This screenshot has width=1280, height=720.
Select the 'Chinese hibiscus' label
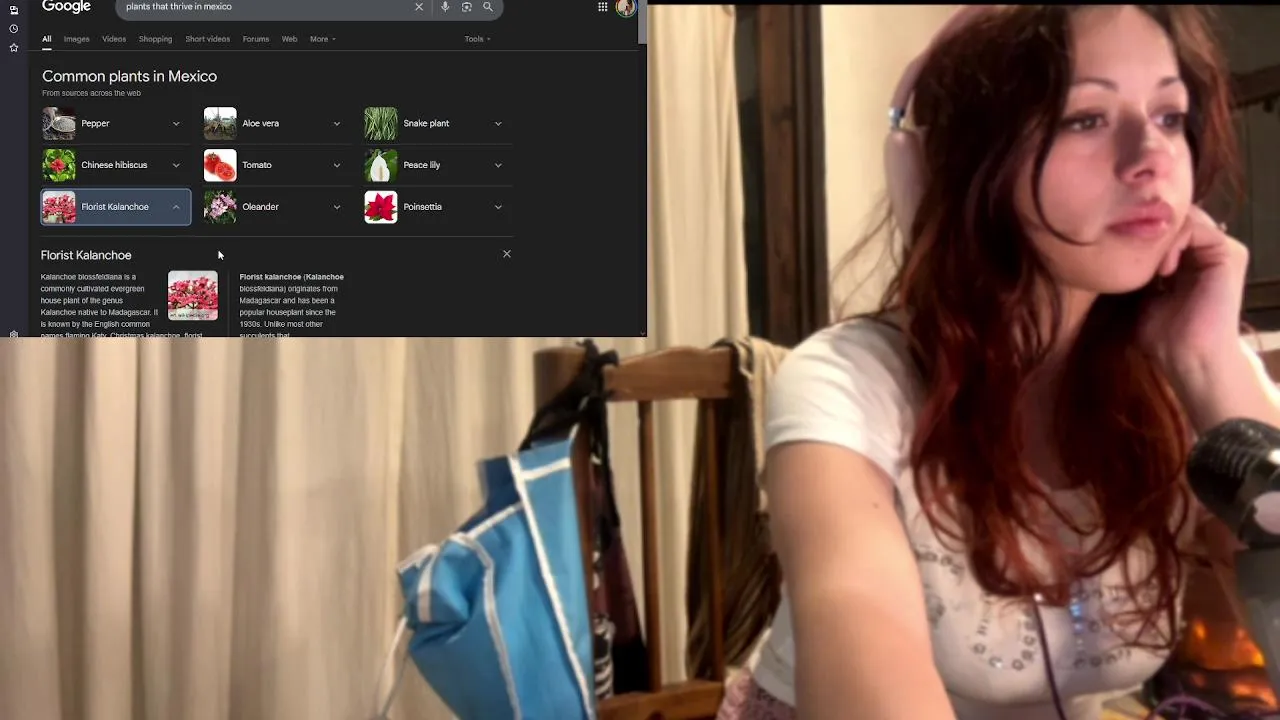pyautogui.click(x=114, y=165)
